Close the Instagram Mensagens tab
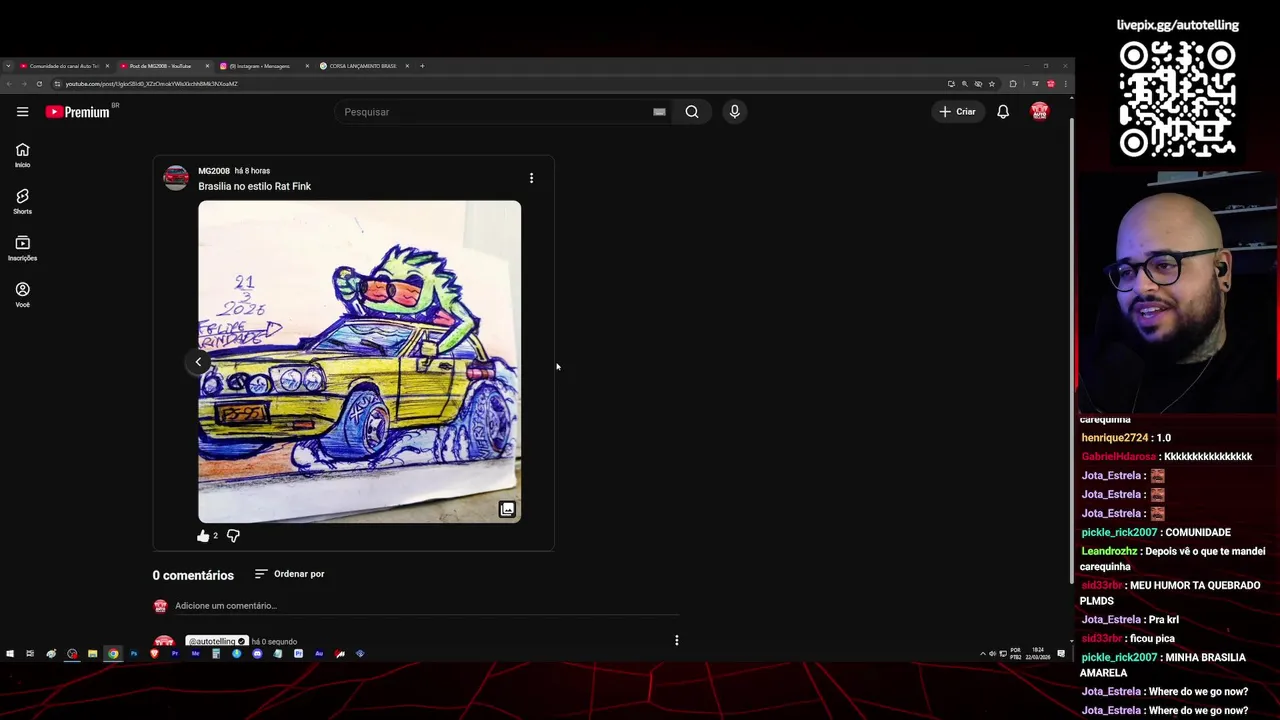This screenshot has height=720, width=1280. click(x=307, y=66)
